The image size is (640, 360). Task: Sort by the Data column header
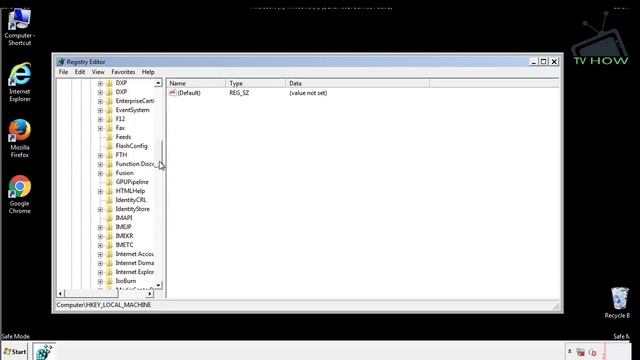(x=357, y=83)
